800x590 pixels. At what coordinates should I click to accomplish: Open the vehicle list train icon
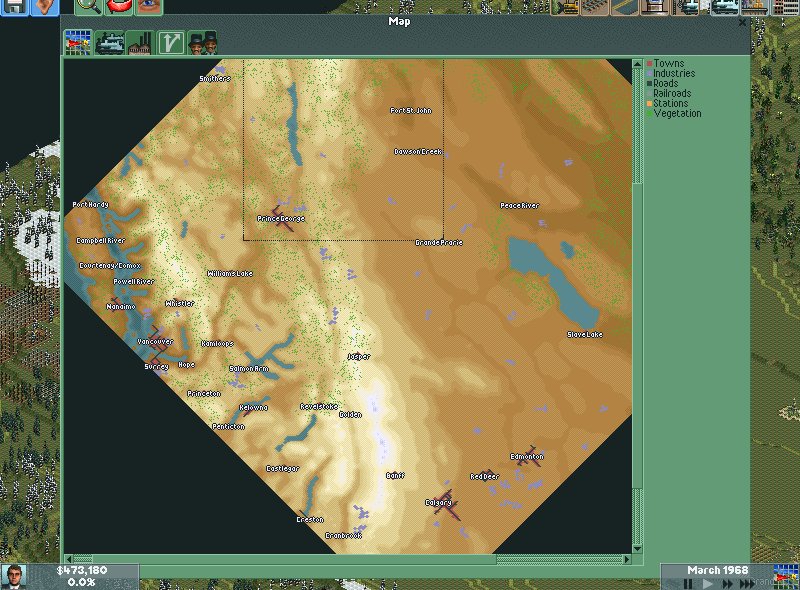pos(724,7)
